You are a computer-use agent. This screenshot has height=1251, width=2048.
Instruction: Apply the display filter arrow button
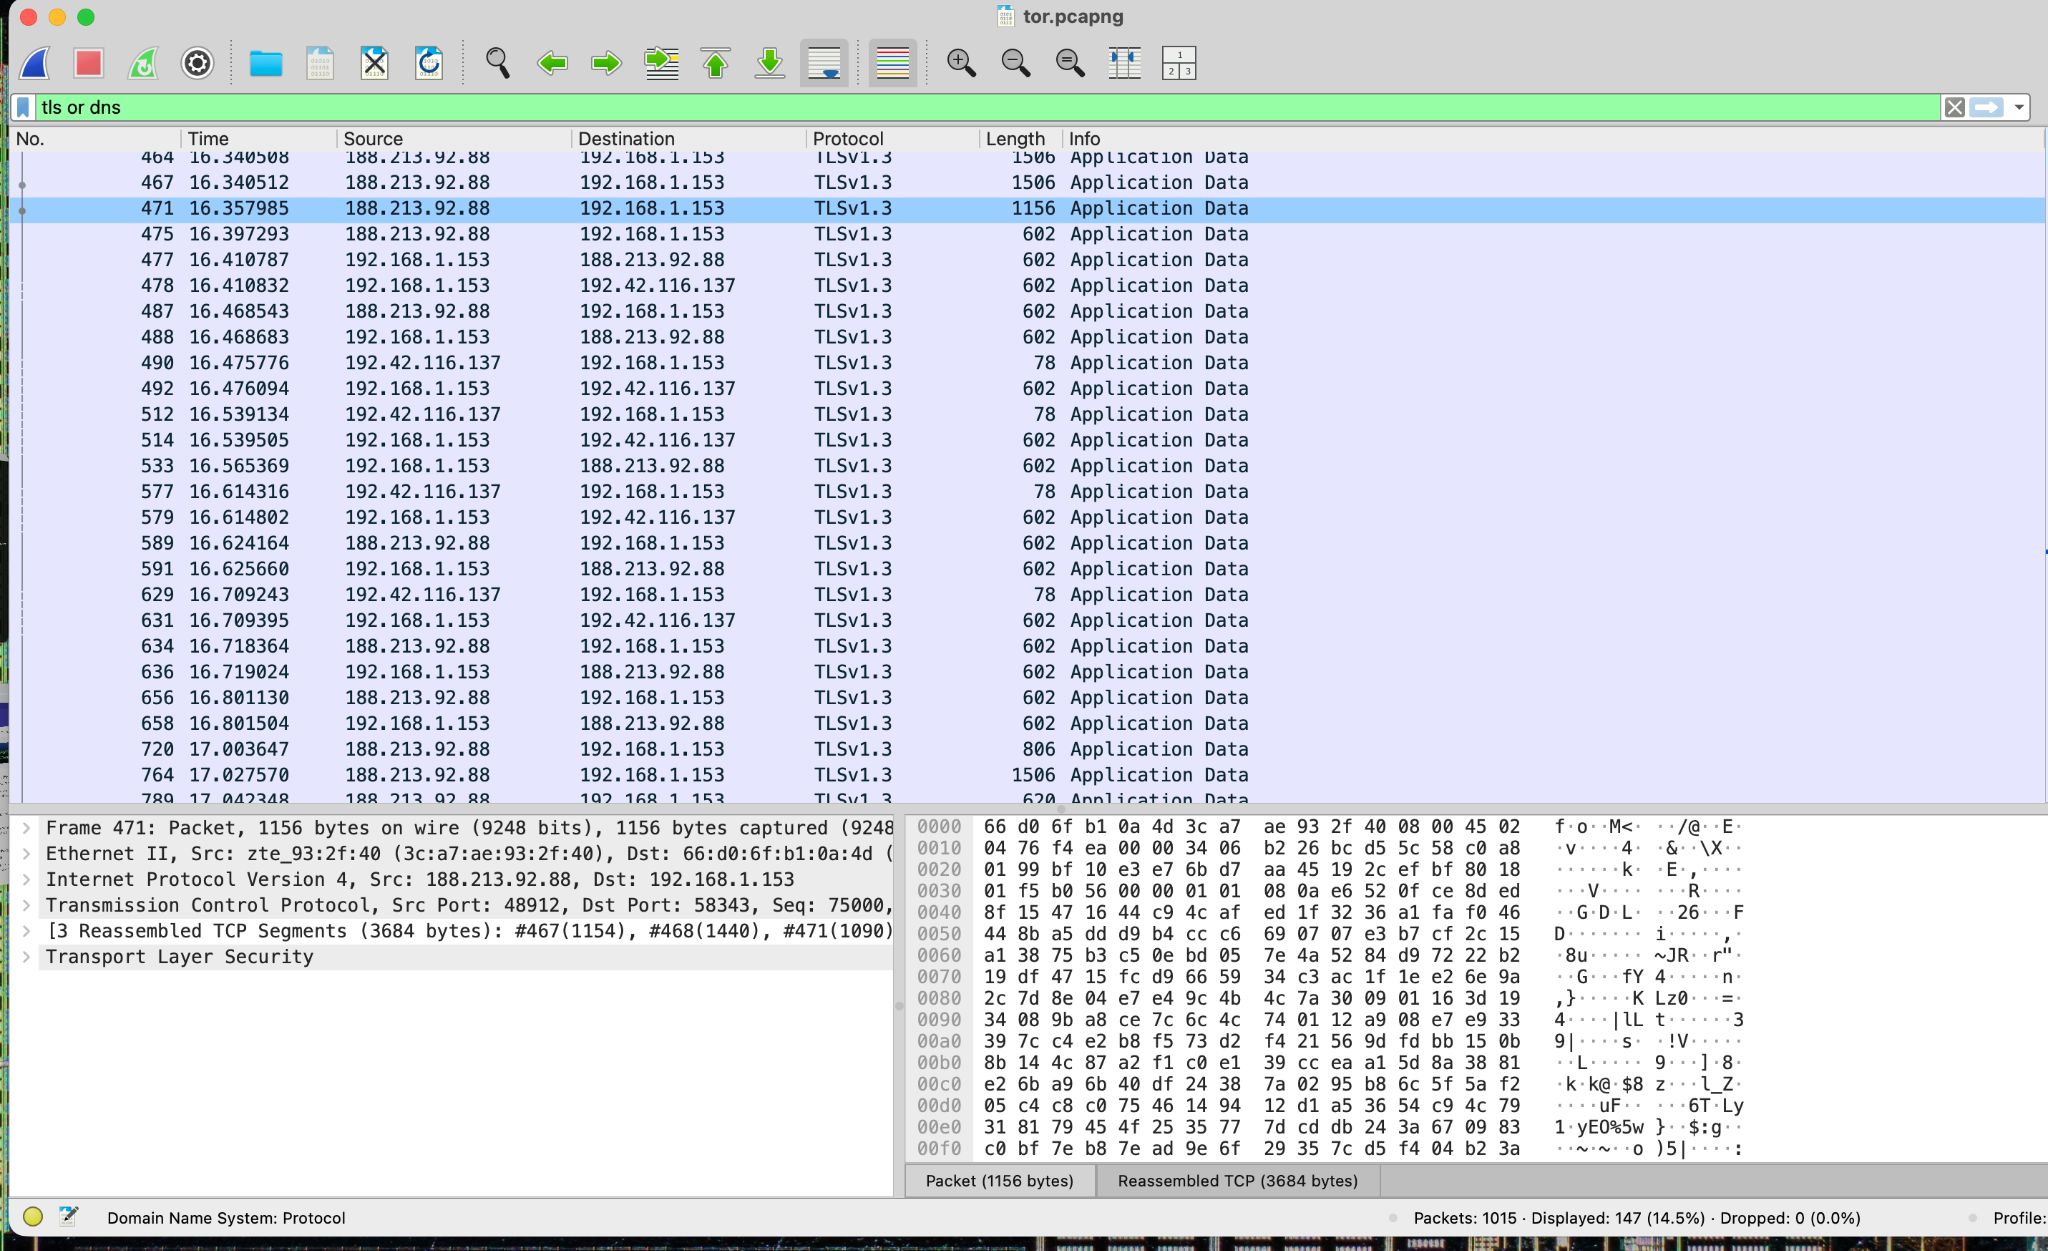point(1987,107)
